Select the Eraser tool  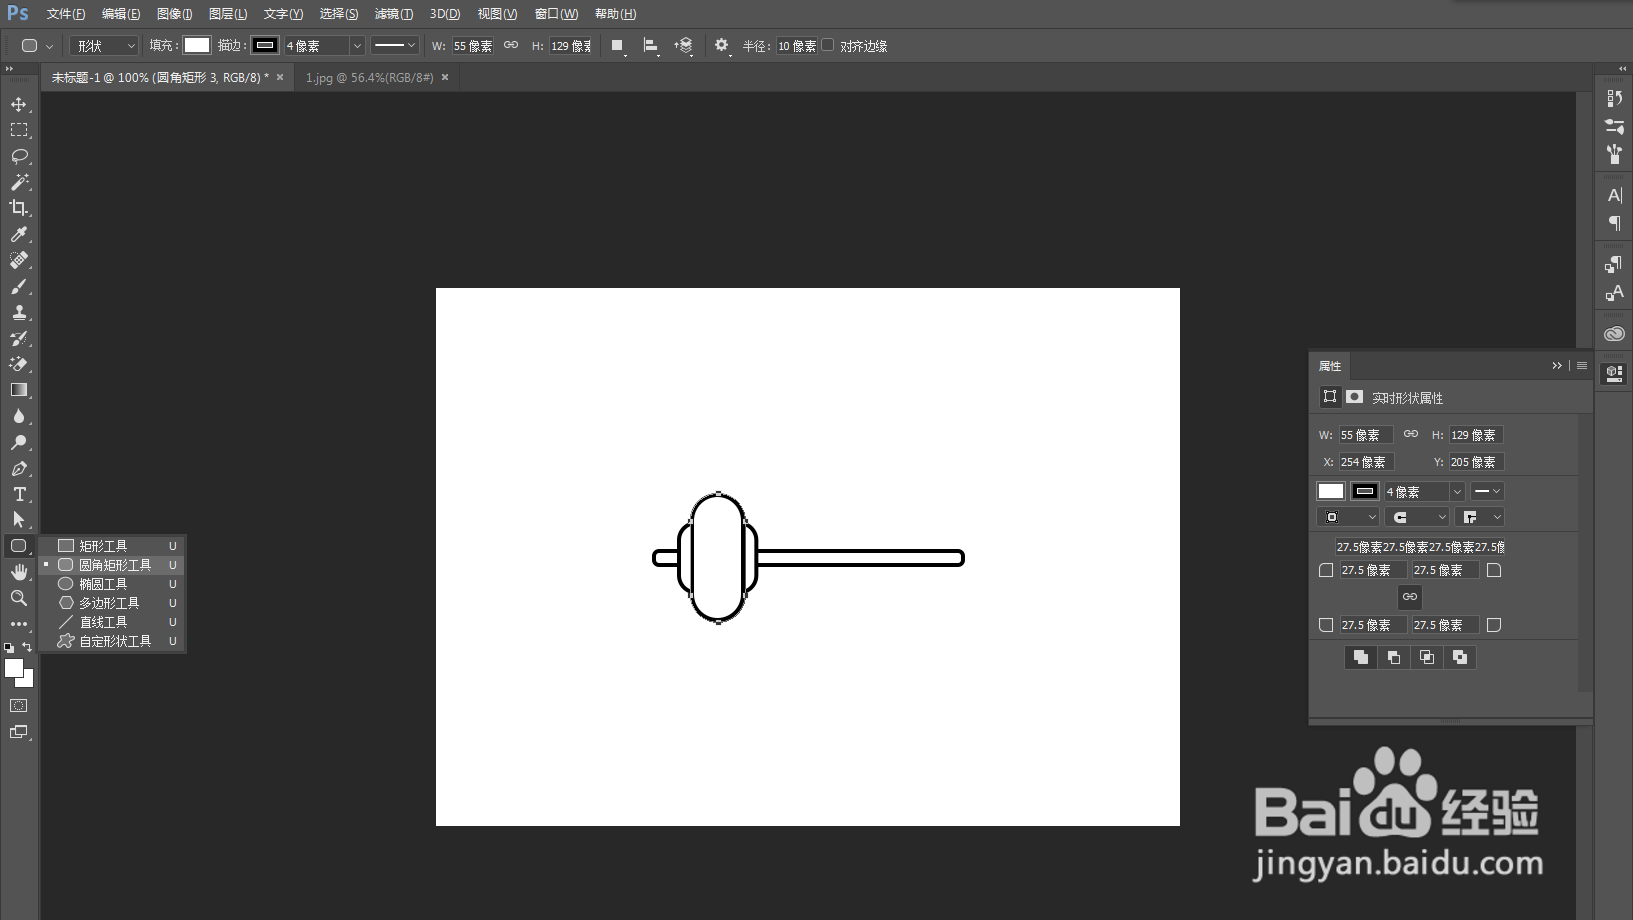point(19,364)
